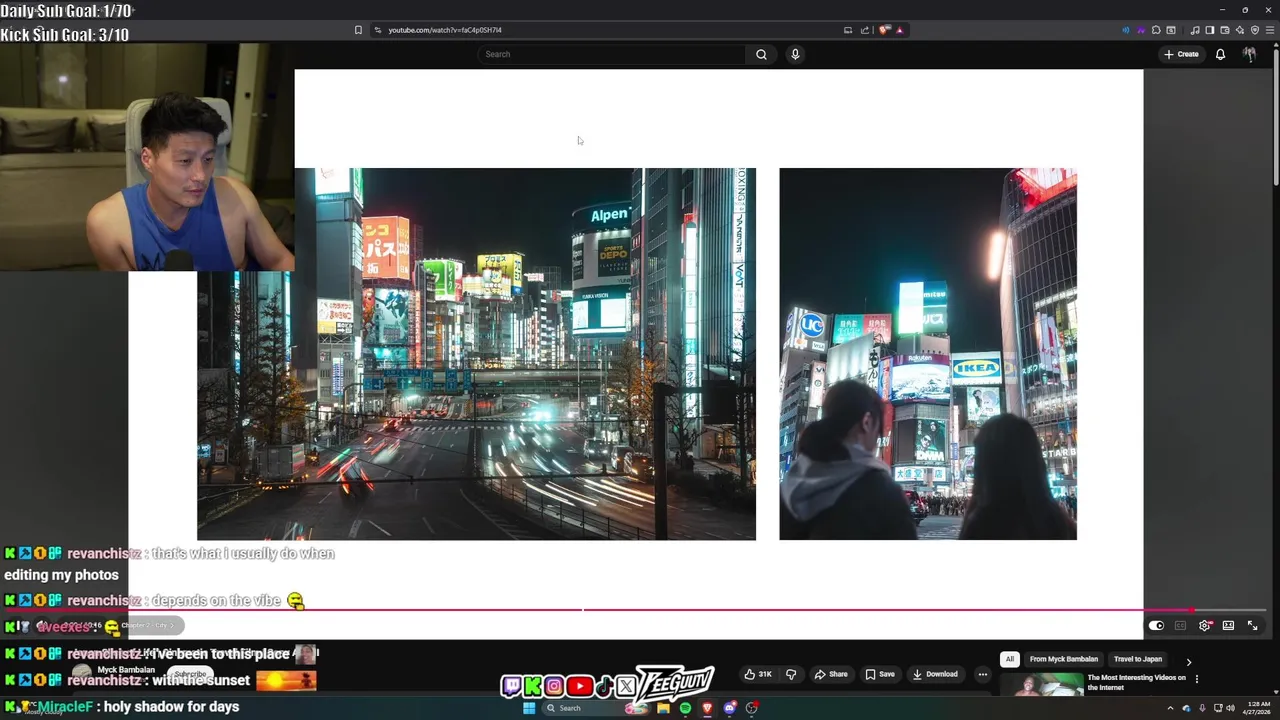The width and height of the screenshot is (1280, 720).
Task: Like the video showing 31K
Action: pos(758,674)
